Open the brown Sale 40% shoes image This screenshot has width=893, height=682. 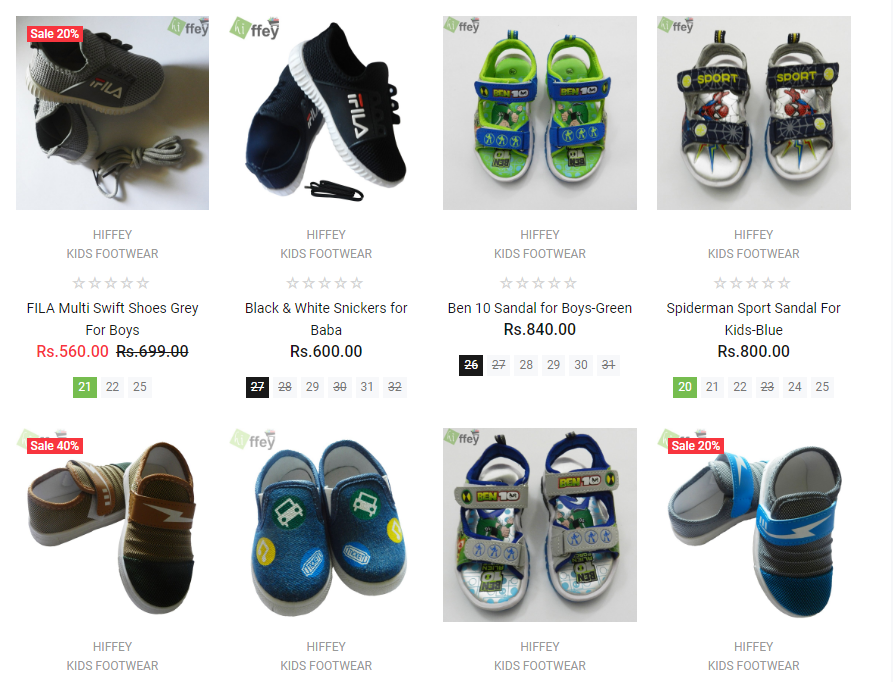(112, 525)
